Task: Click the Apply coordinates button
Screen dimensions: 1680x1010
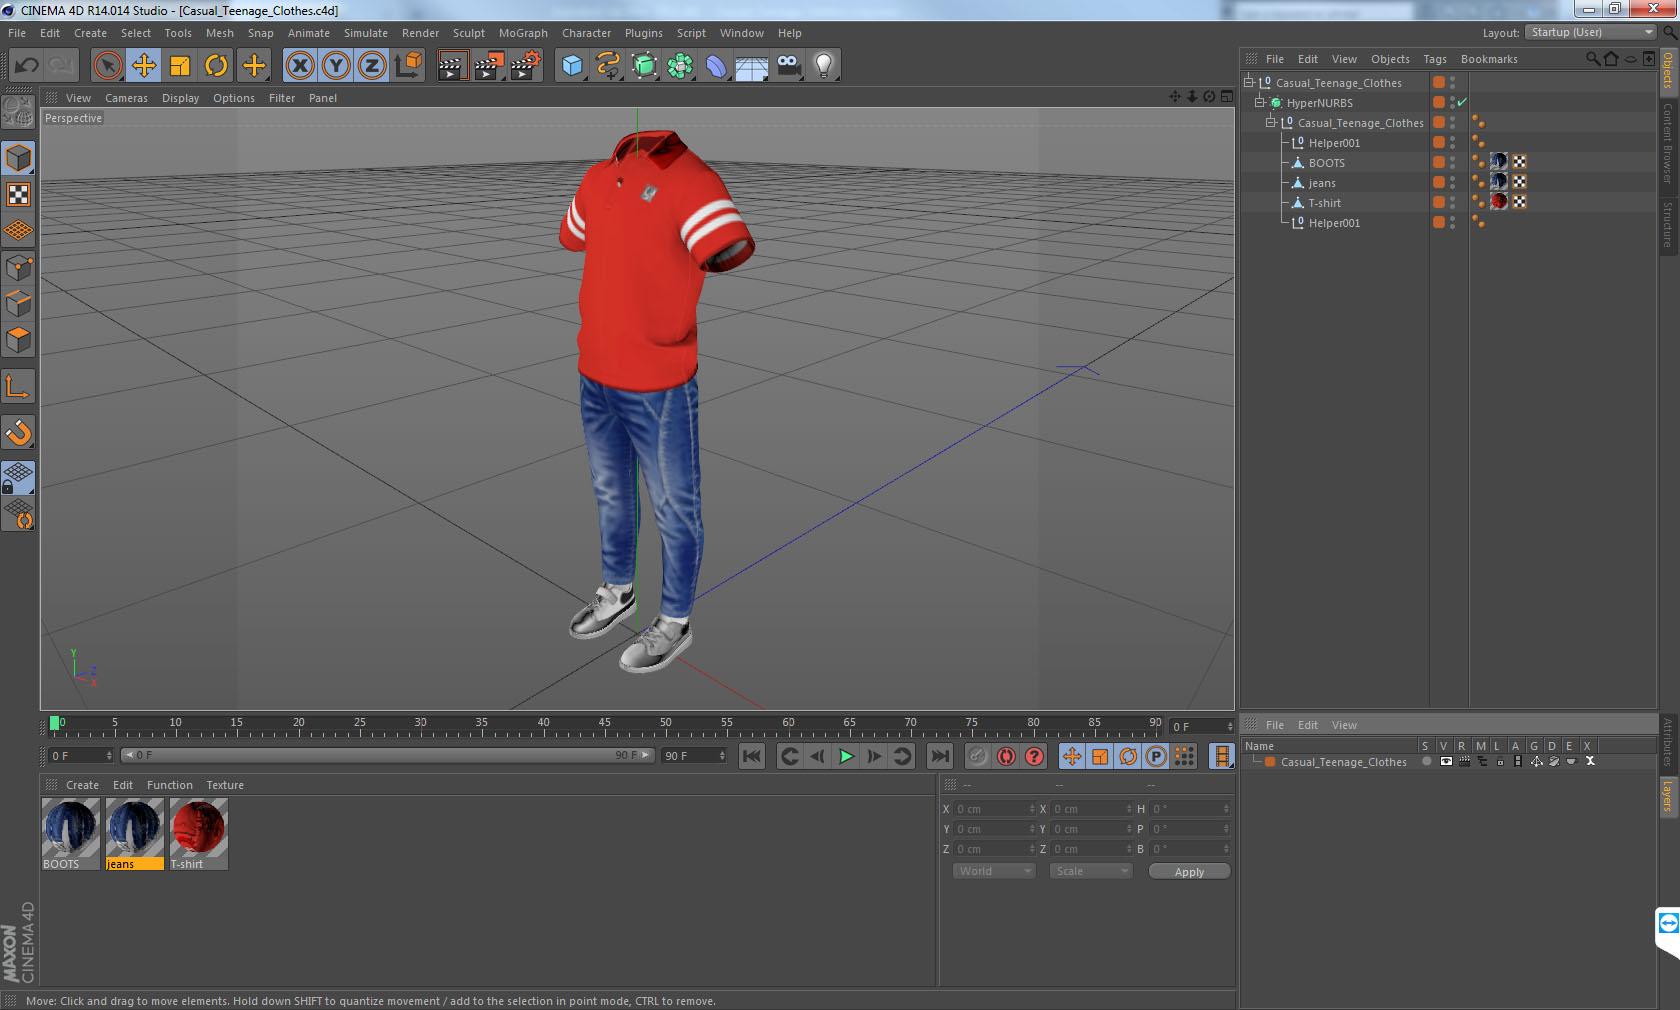Action: coord(1189,872)
